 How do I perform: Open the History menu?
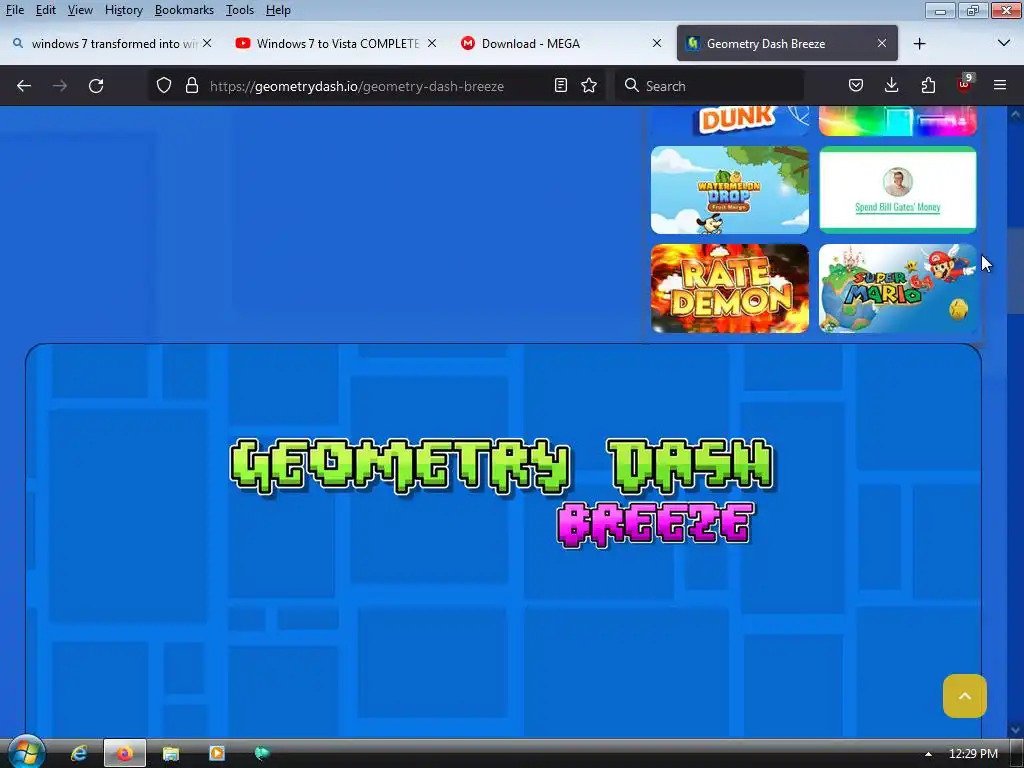[123, 10]
